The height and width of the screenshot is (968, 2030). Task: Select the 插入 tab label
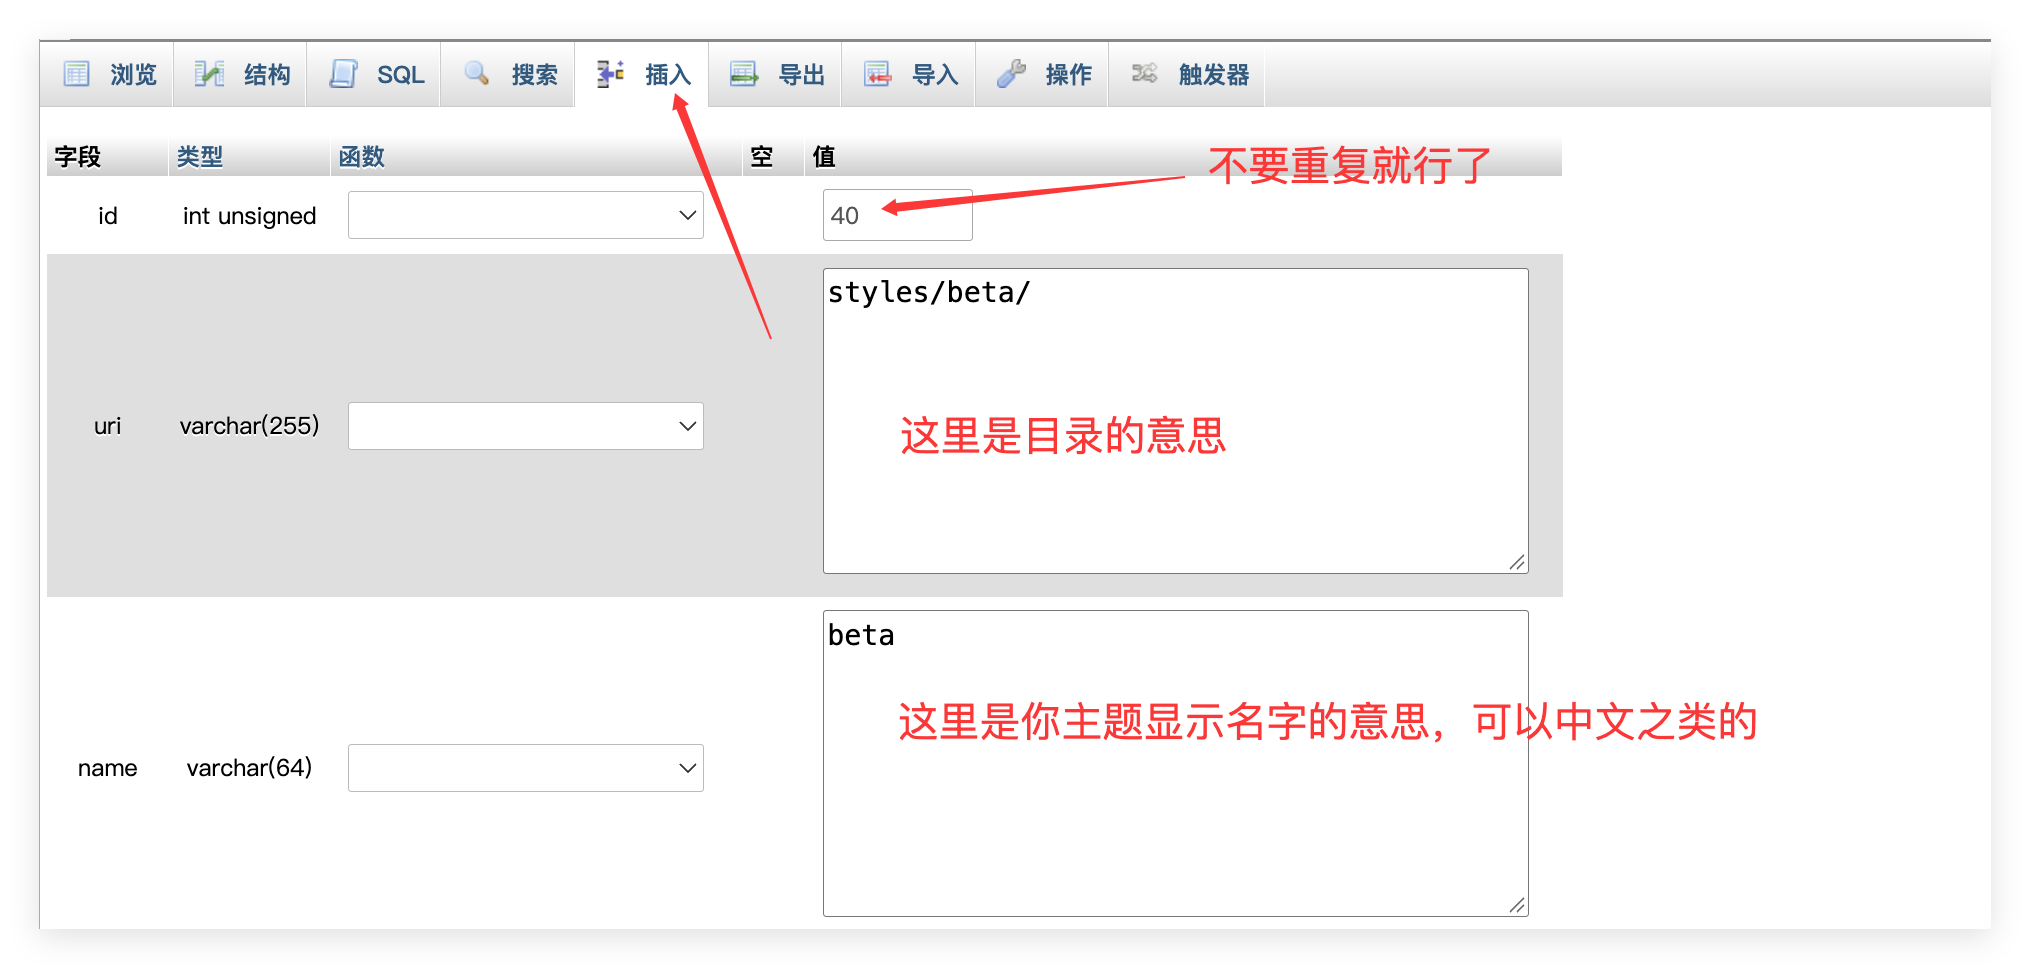point(668,75)
